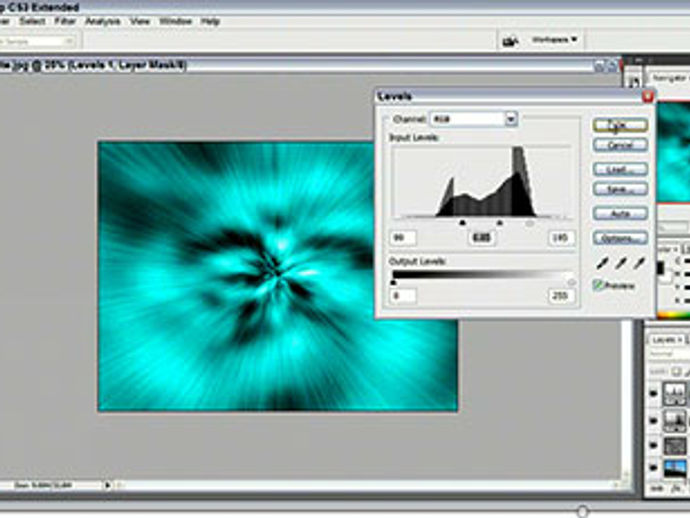Click the document horizontal scrollbar

367,485
